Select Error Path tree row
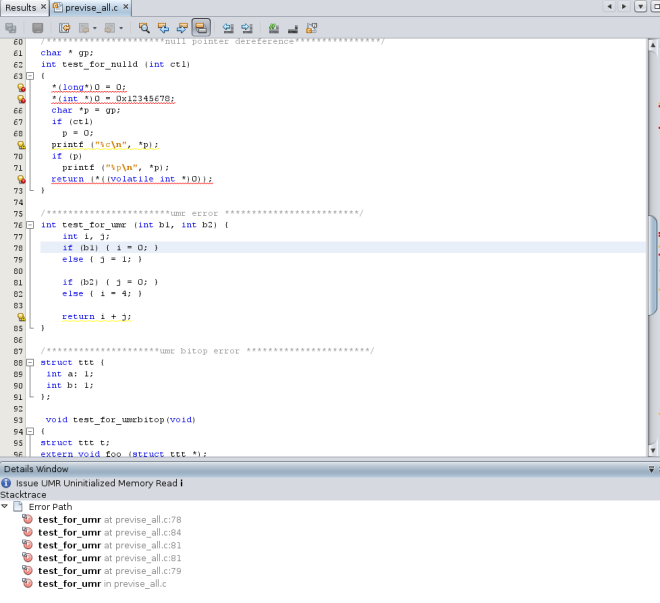660x603 pixels. (51, 507)
